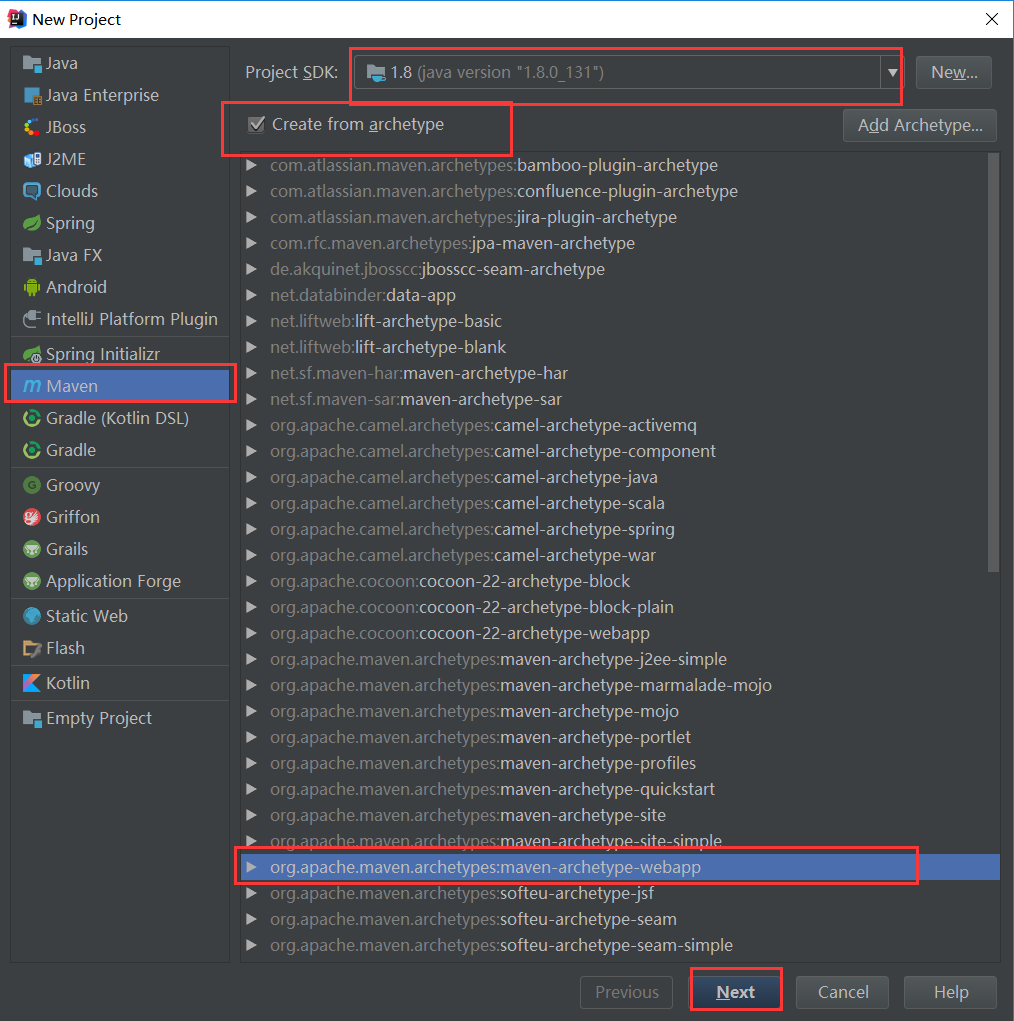Expand bamboo-plugin-archetype node
This screenshot has width=1014, height=1021.
click(x=251, y=165)
